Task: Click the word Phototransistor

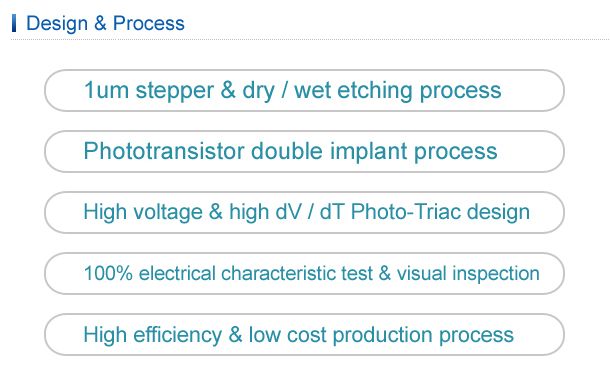Action: click(164, 151)
